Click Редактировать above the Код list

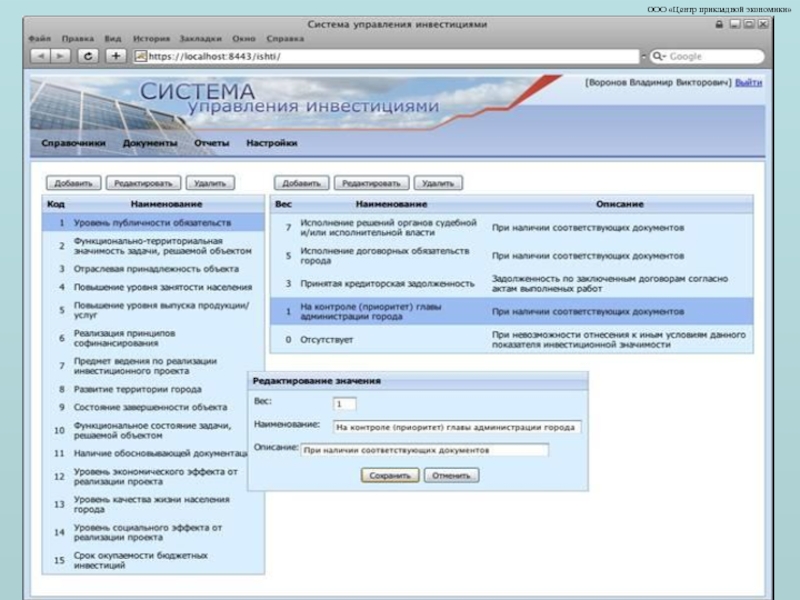coord(143,183)
